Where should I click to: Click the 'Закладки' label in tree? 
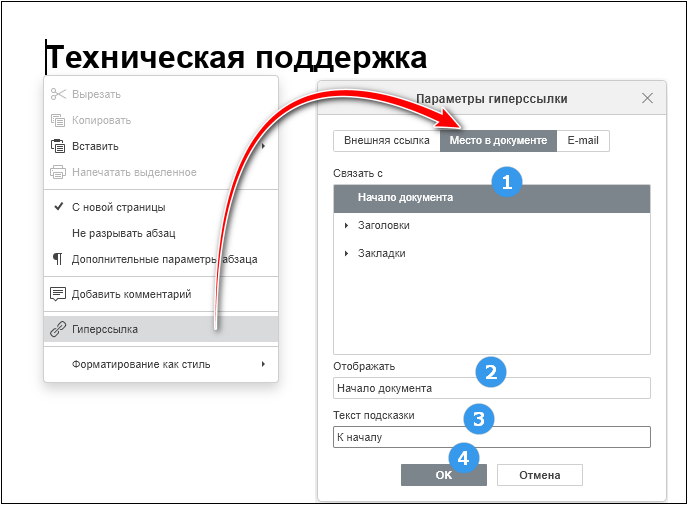coord(381,254)
